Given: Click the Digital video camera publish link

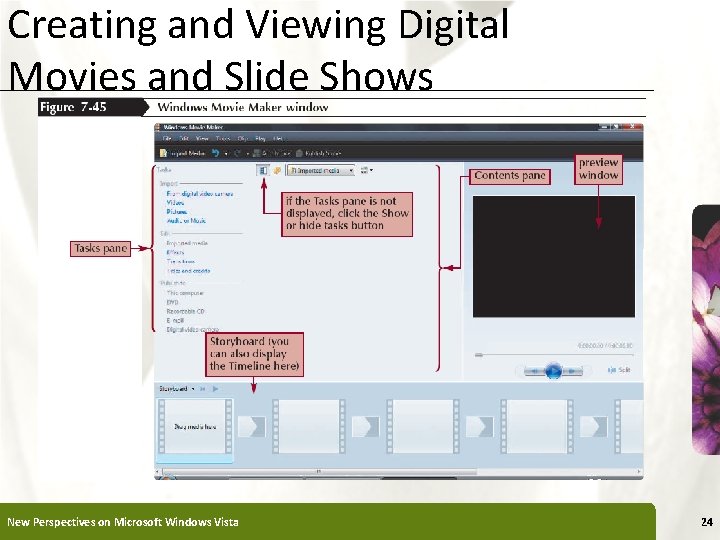Looking at the screenshot, I should coord(192,329).
